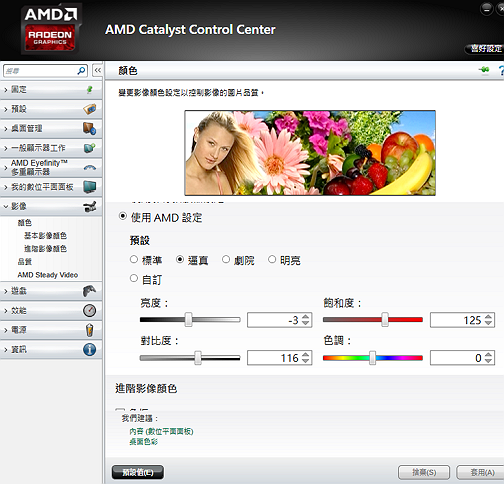504x484 pixels.
Task: Collapse the 影像 section chevron
Action: 6,207
